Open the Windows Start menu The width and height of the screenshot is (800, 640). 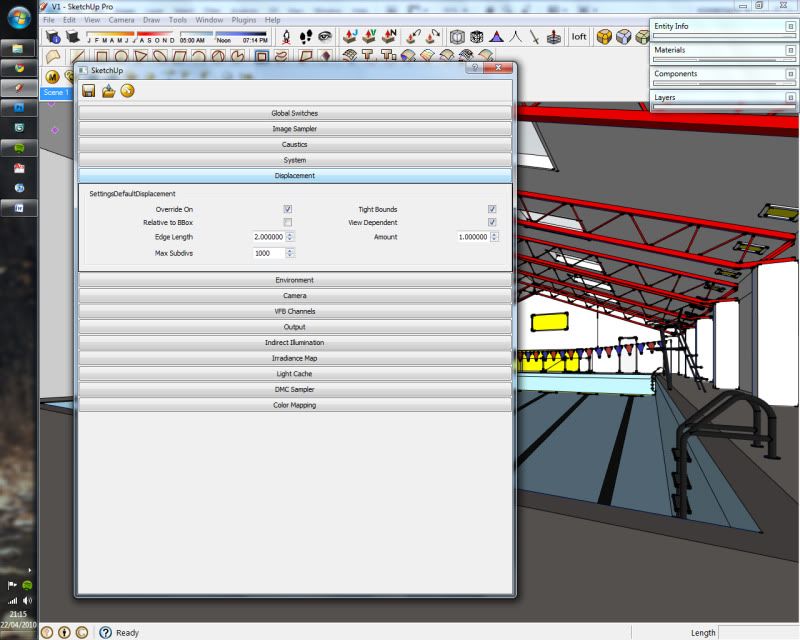19,17
